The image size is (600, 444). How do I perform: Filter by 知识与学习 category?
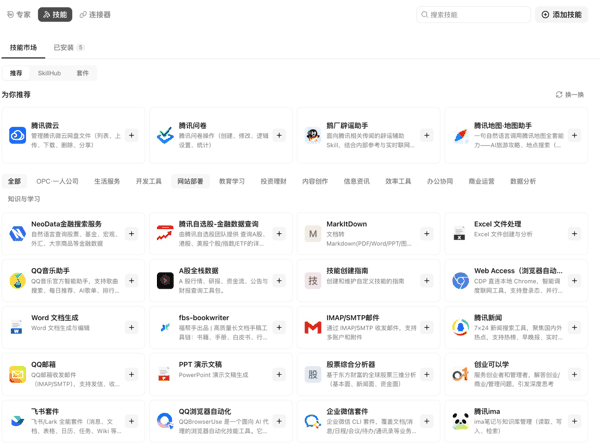pos(24,199)
